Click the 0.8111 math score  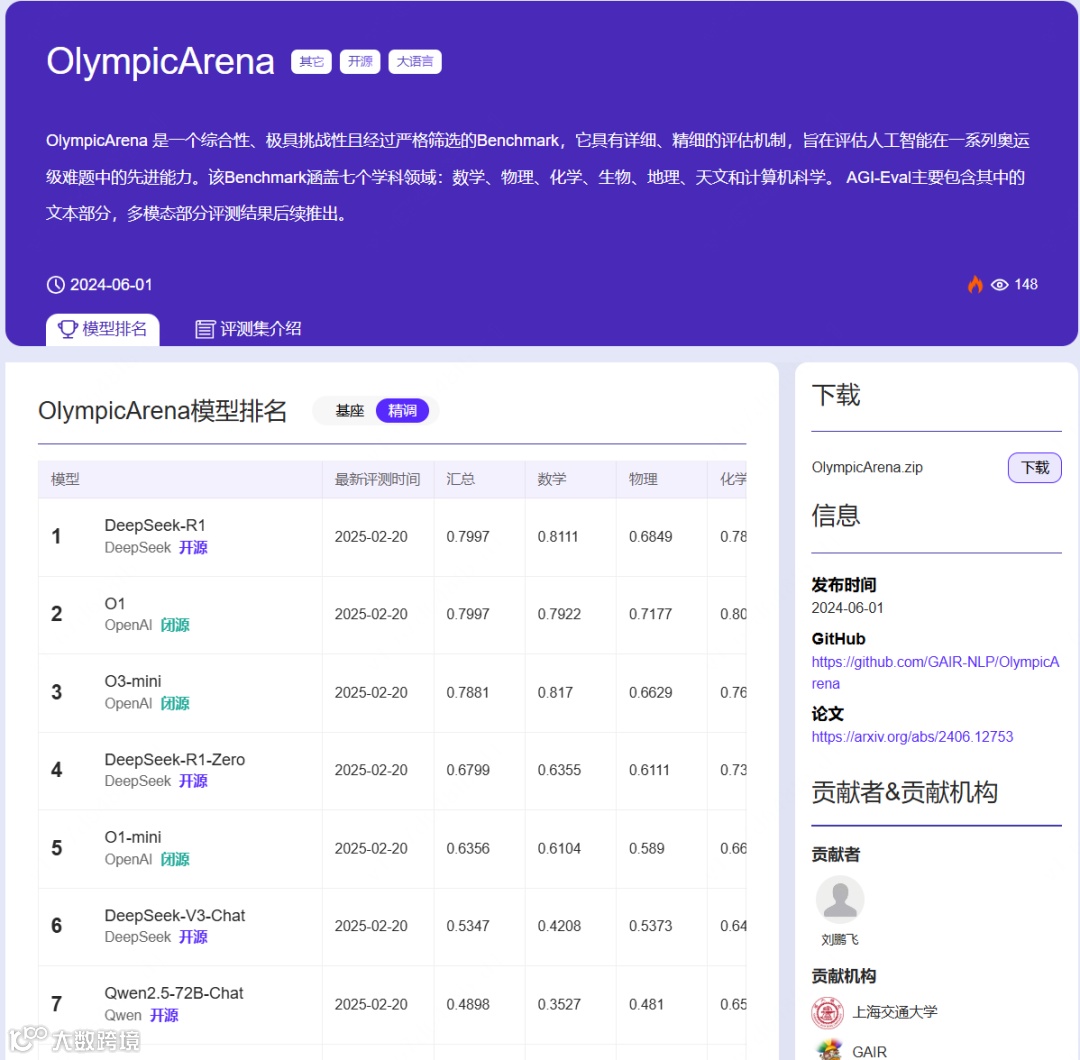click(558, 537)
